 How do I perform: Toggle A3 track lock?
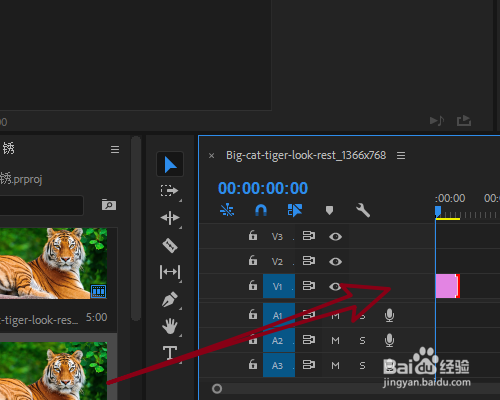coord(253,364)
